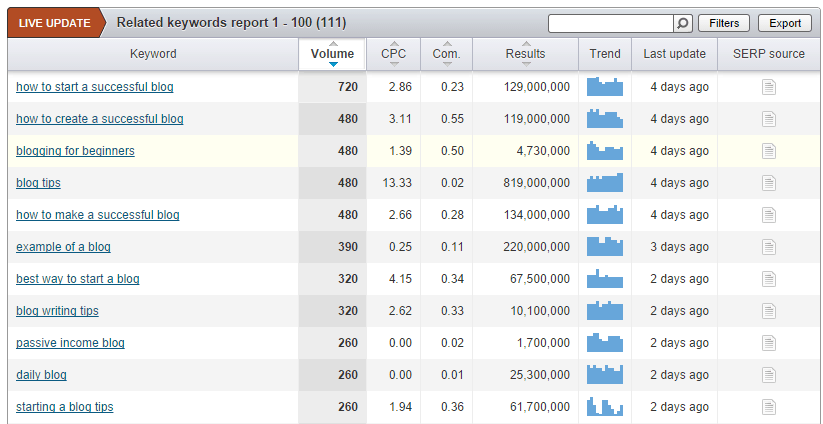The width and height of the screenshot is (823, 424).
Task: Sort the table by Com. column
Action: (447, 54)
